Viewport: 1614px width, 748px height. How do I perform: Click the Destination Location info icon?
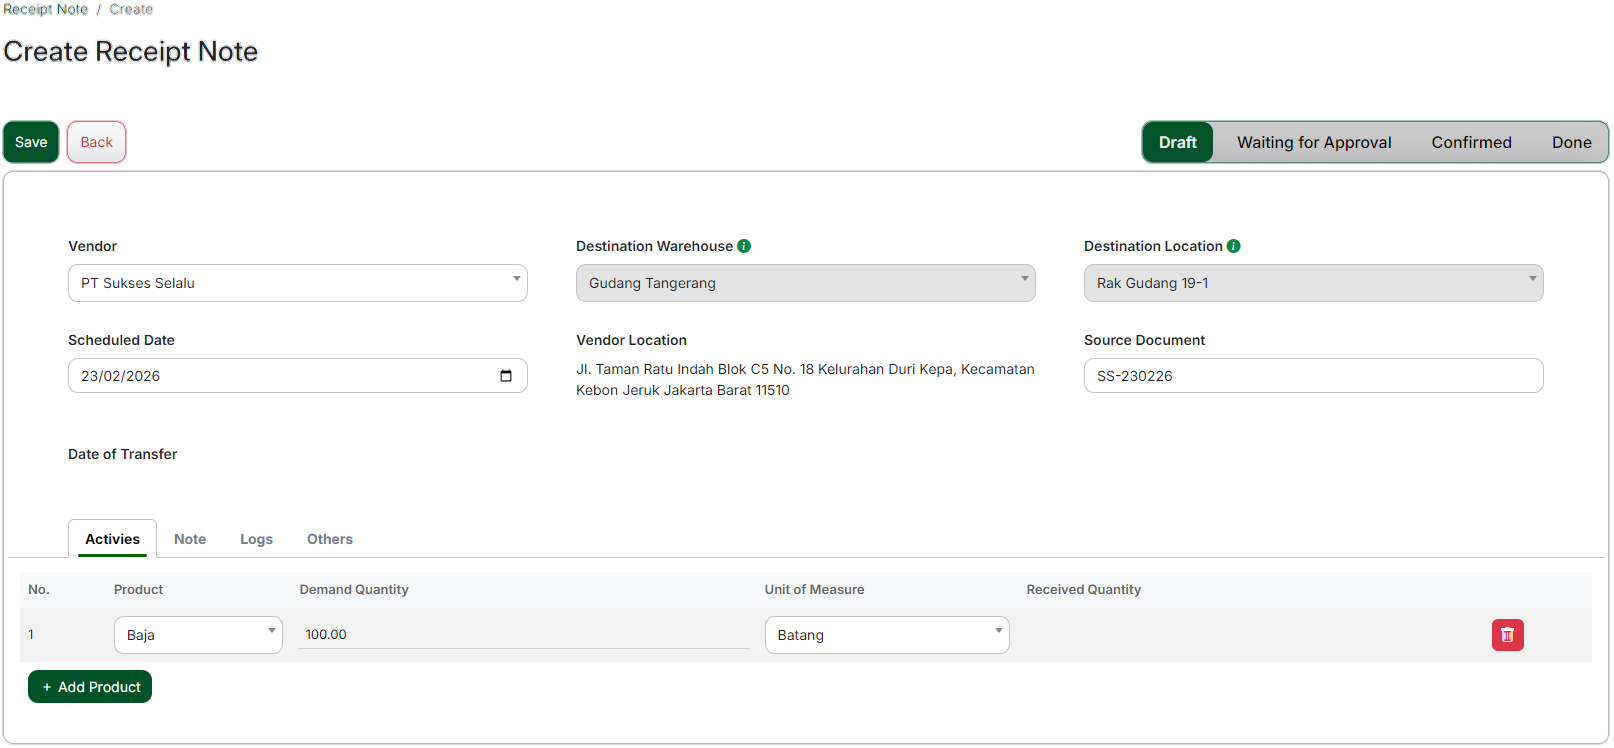pyautogui.click(x=1234, y=246)
